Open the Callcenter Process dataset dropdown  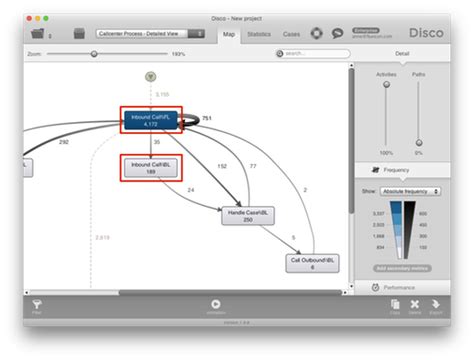(150, 34)
